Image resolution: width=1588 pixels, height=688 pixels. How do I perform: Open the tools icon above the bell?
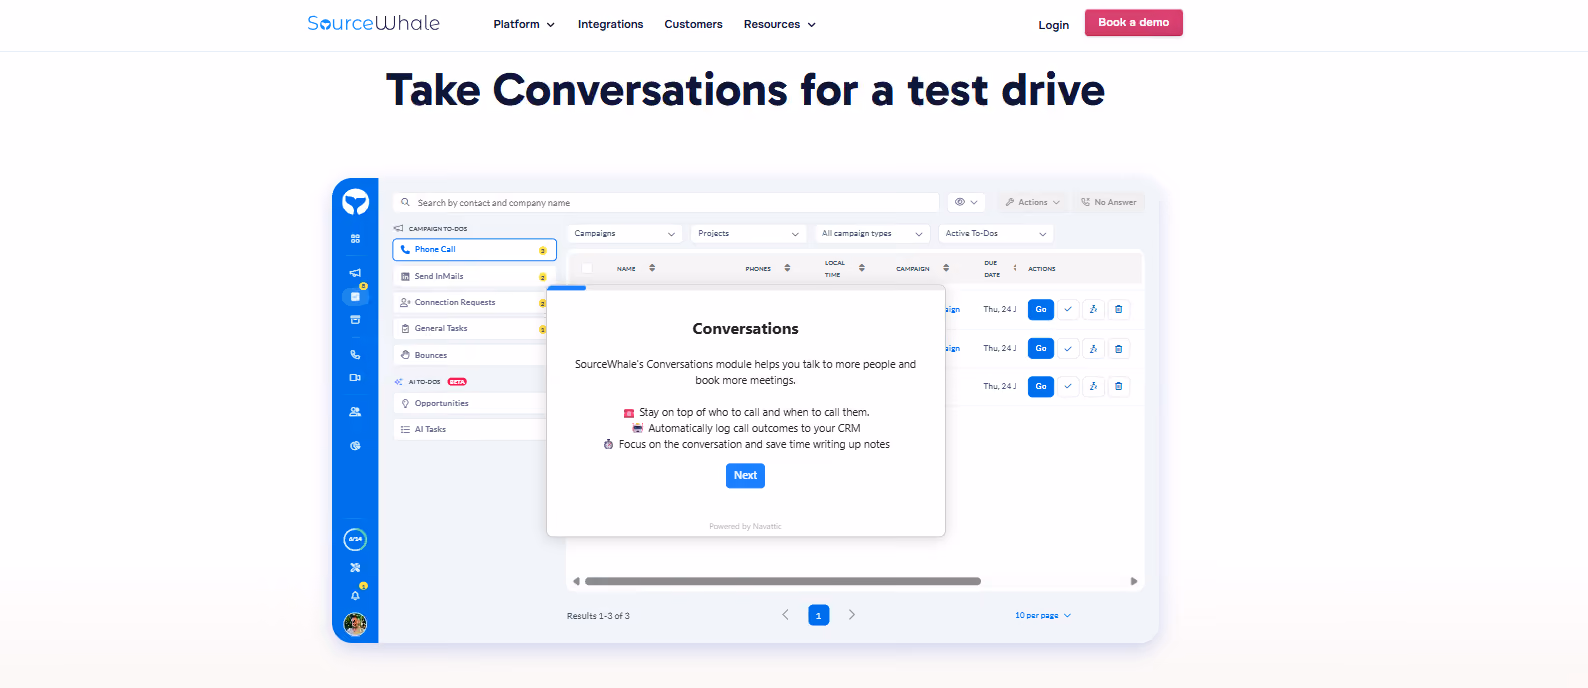pos(355,568)
